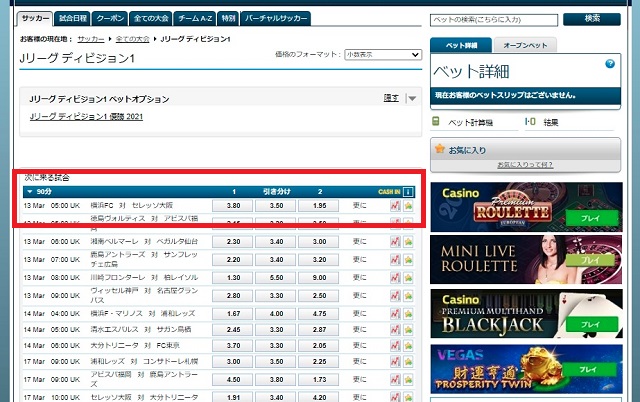Click the help question mark in ベット詳細

(610, 64)
